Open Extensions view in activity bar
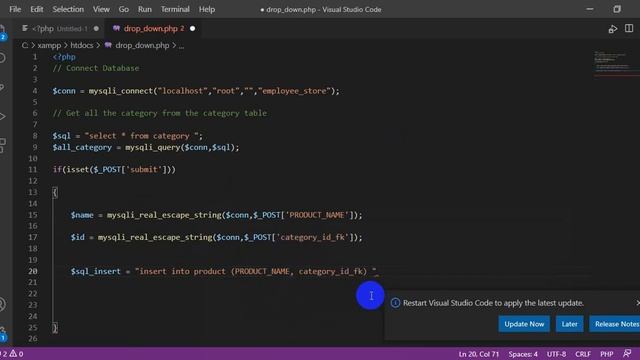The width and height of the screenshot is (640, 360). (x=2, y=145)
